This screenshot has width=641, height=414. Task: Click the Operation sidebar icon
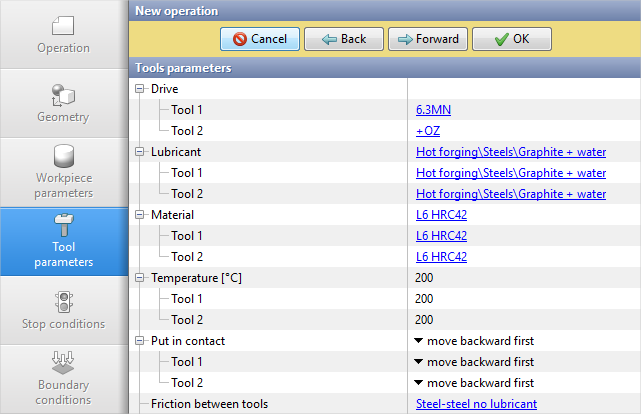click(x=63, y=25)
